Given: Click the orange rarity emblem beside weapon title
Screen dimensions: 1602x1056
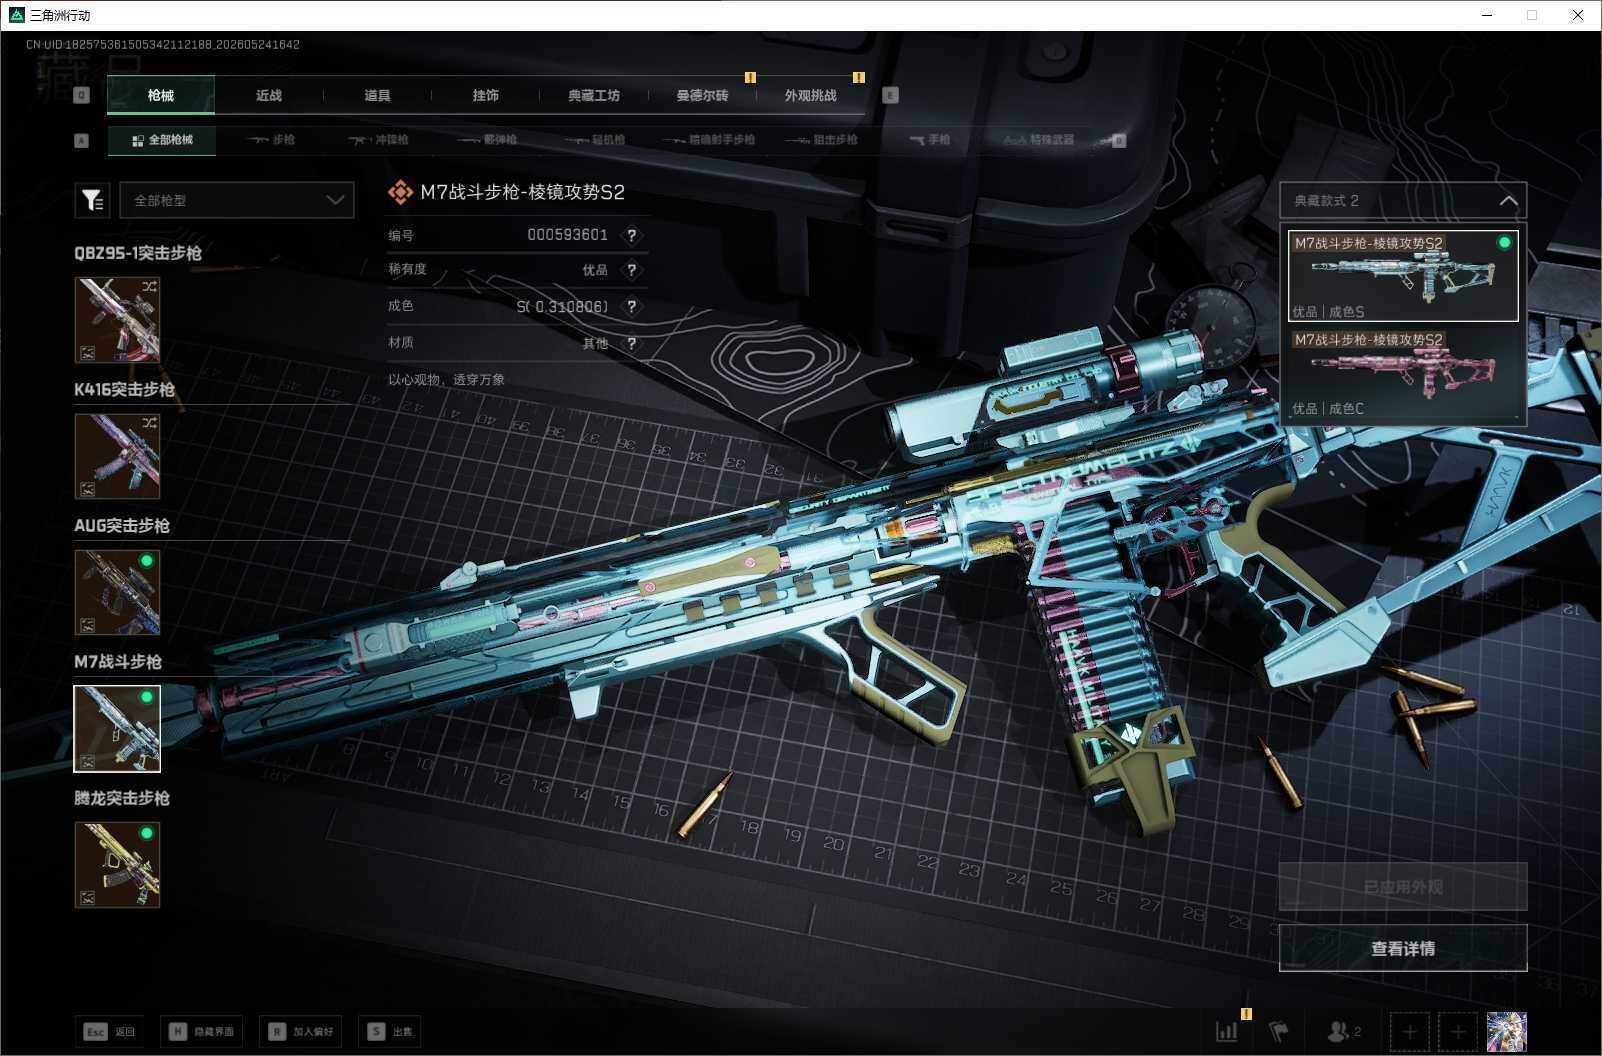Looking at the screenshot, I should 400,192.
